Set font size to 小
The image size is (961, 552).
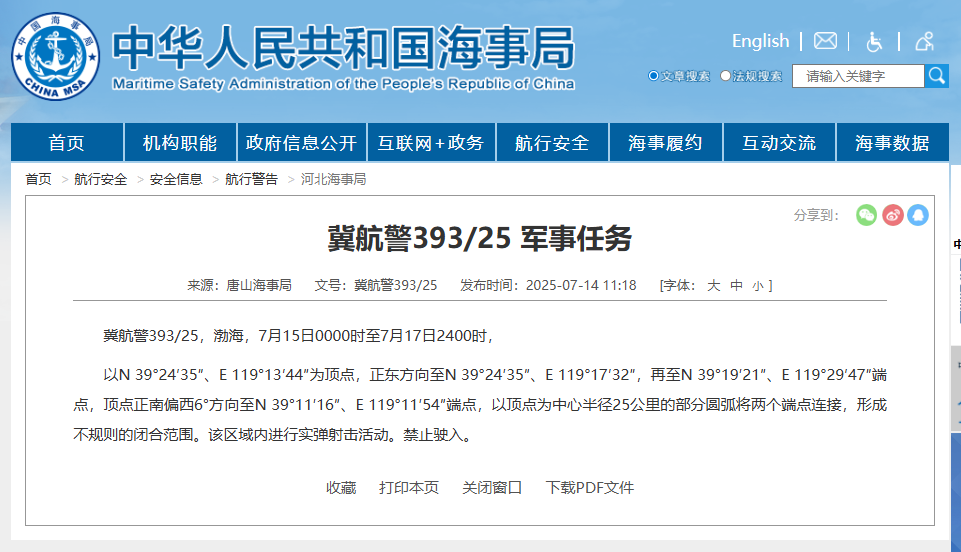758,286
